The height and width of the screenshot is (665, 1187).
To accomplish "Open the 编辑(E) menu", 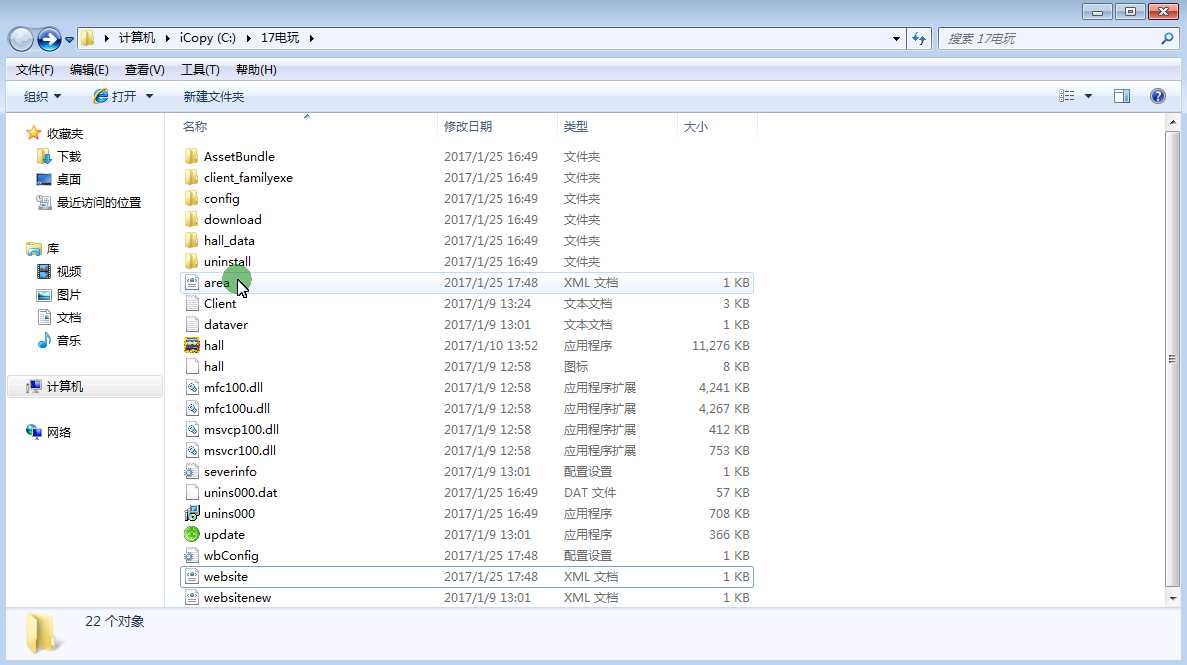I will point(89,70).
